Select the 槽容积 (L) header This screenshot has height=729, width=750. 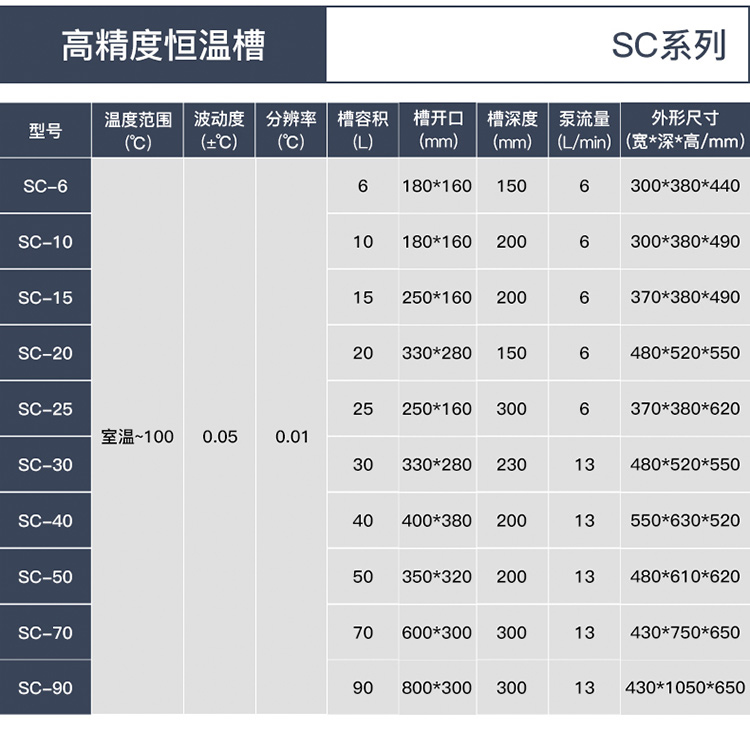363,130
